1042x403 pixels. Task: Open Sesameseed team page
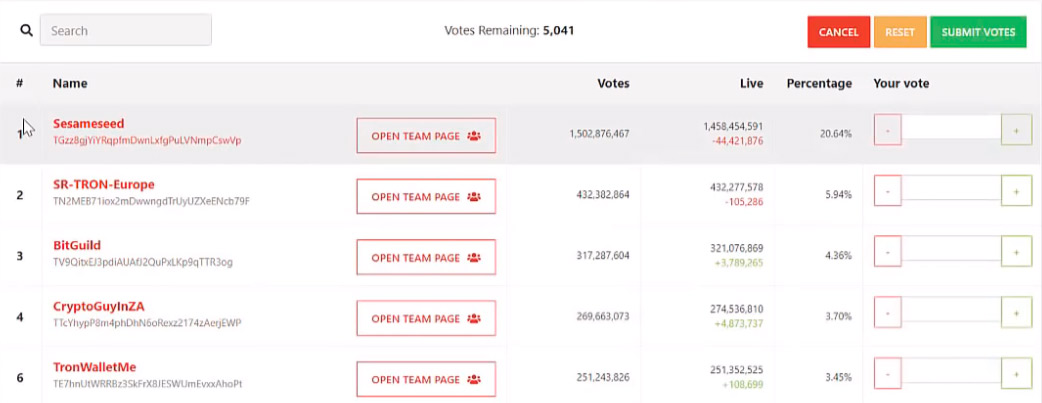point(426,136)
